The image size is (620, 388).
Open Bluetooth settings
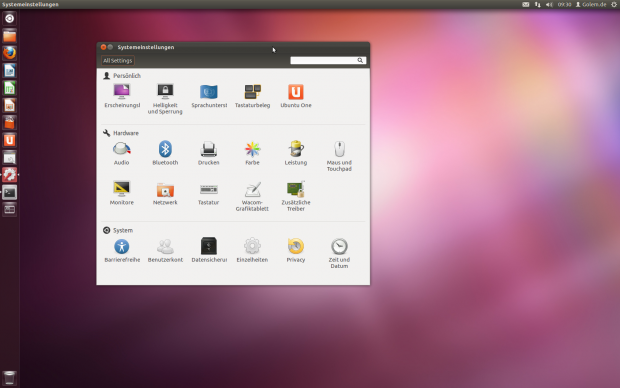[x=165, y=153]
